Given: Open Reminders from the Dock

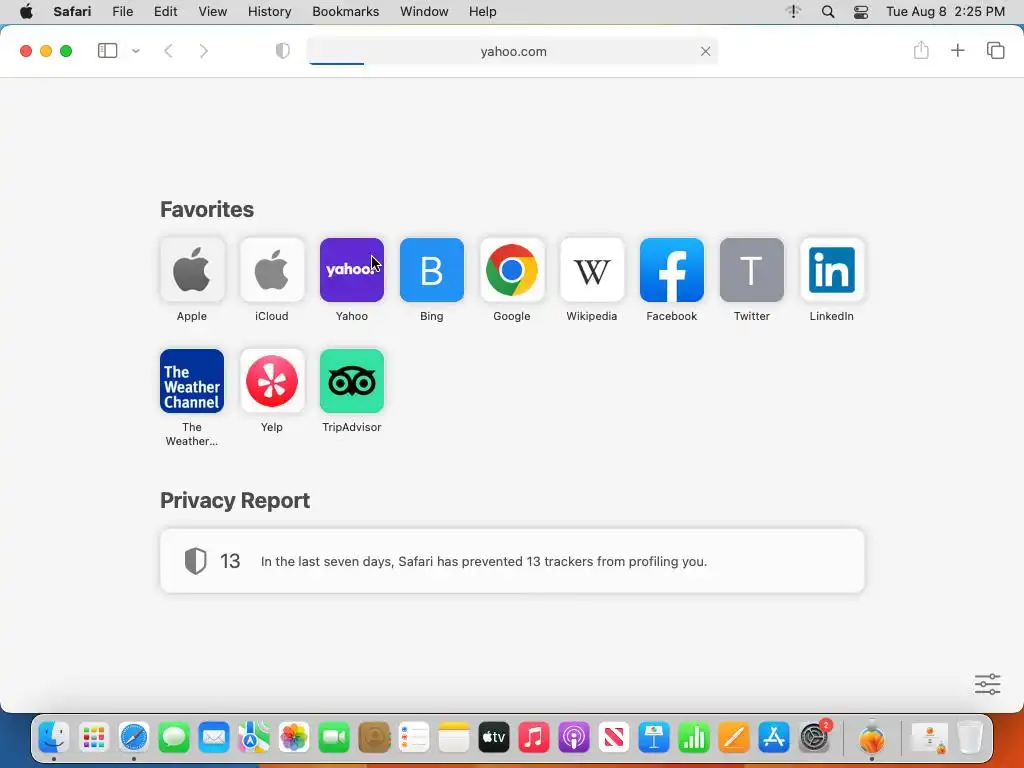Looking at the screenshot, I should click(x=414, y=739).
